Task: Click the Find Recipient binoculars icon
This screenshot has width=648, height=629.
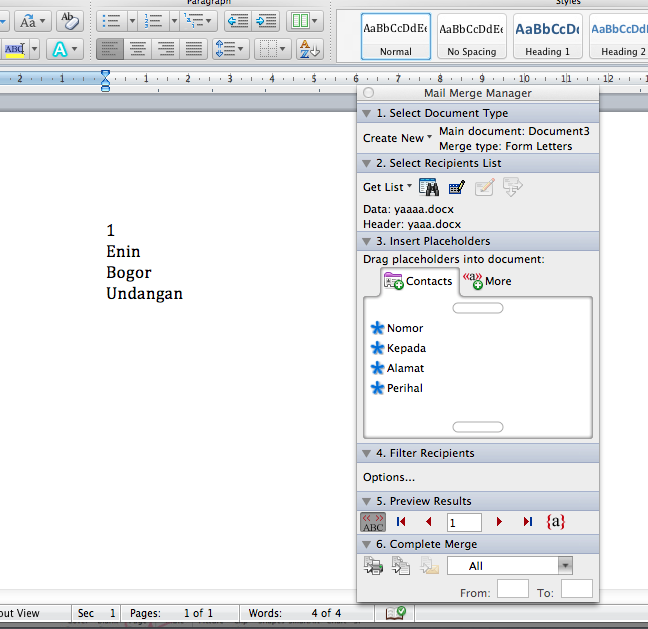Action: (429, 187)
